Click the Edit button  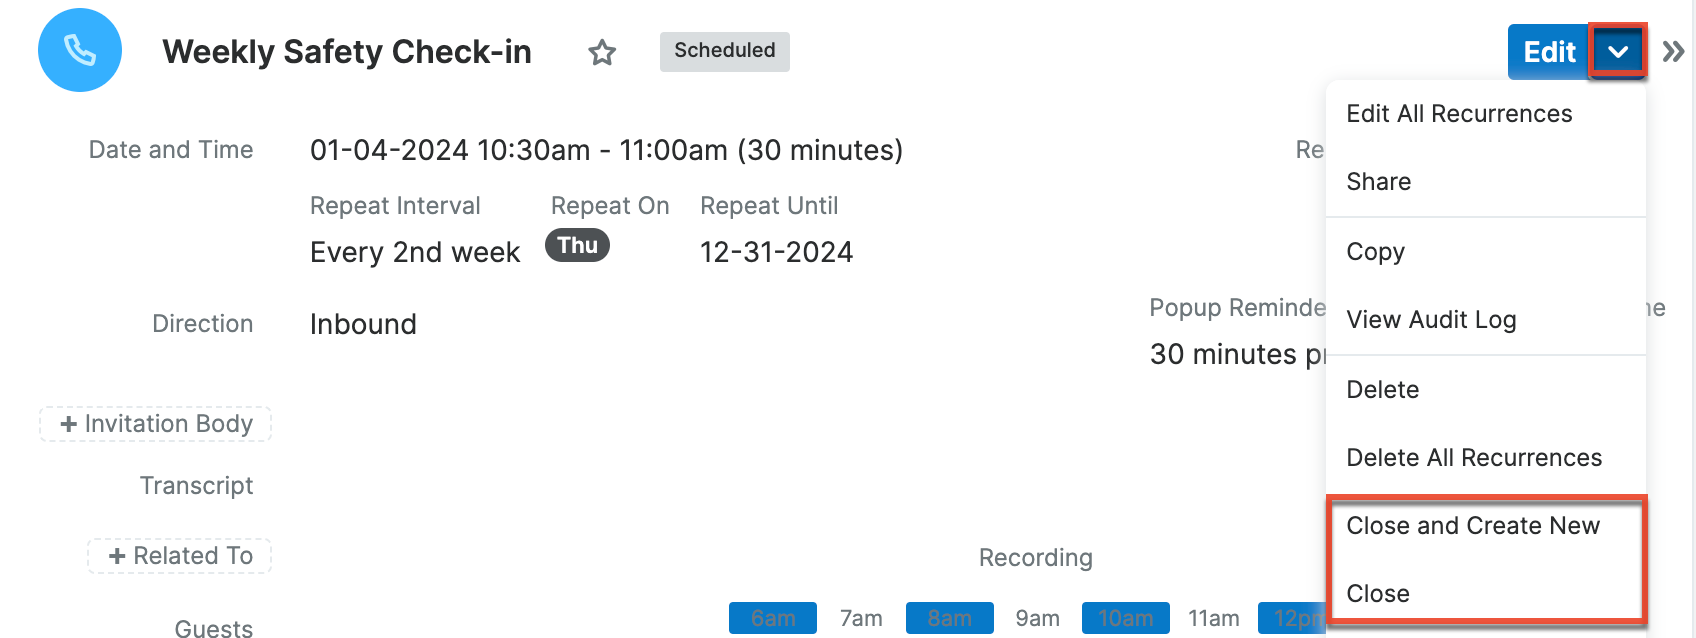[x=1549, y=52]
